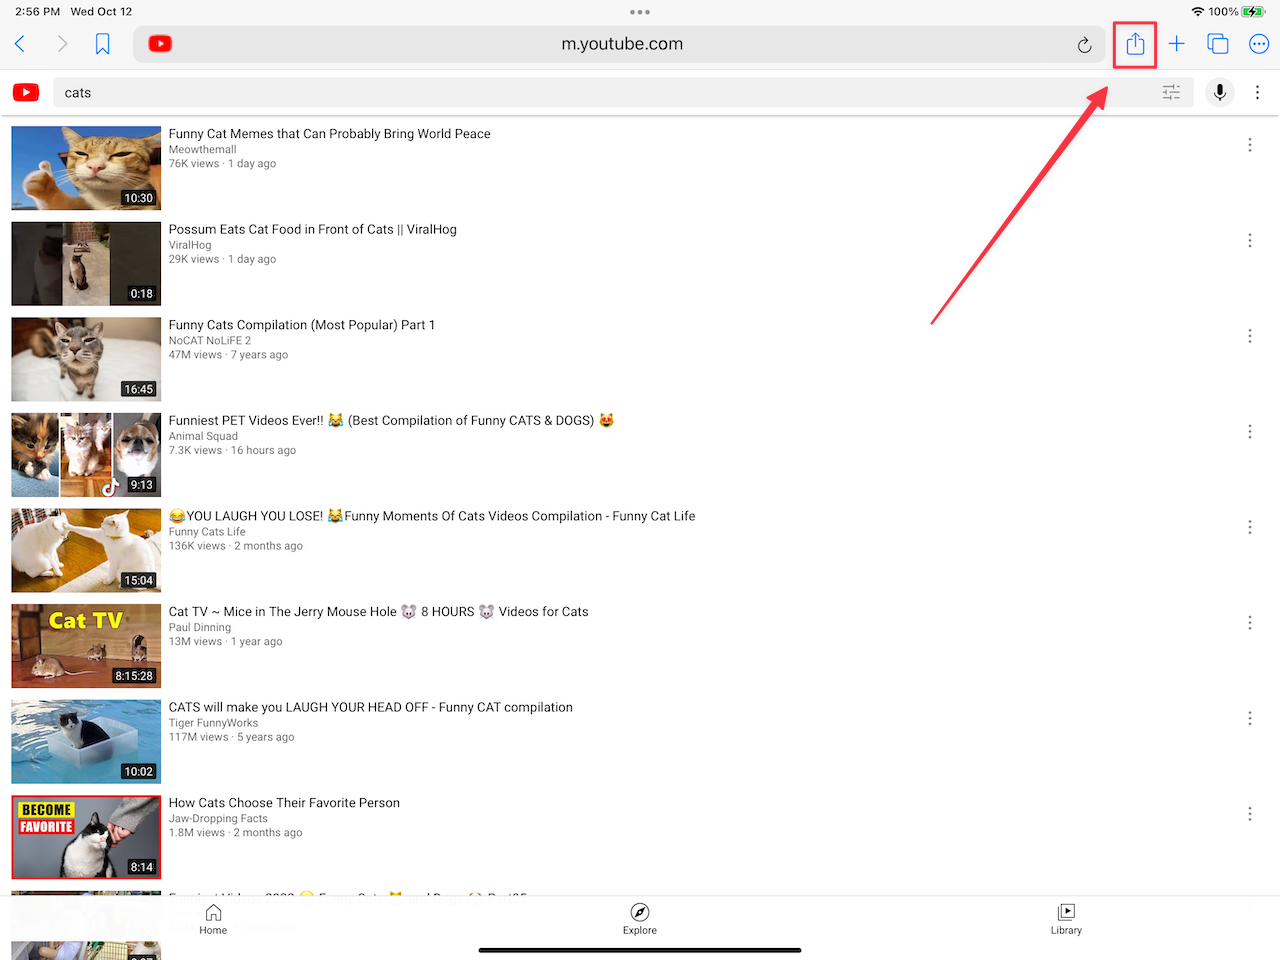Play the Funny Cats Compilation thumbnail
This screenshot has width=1280, height=960.
[86, 359]
